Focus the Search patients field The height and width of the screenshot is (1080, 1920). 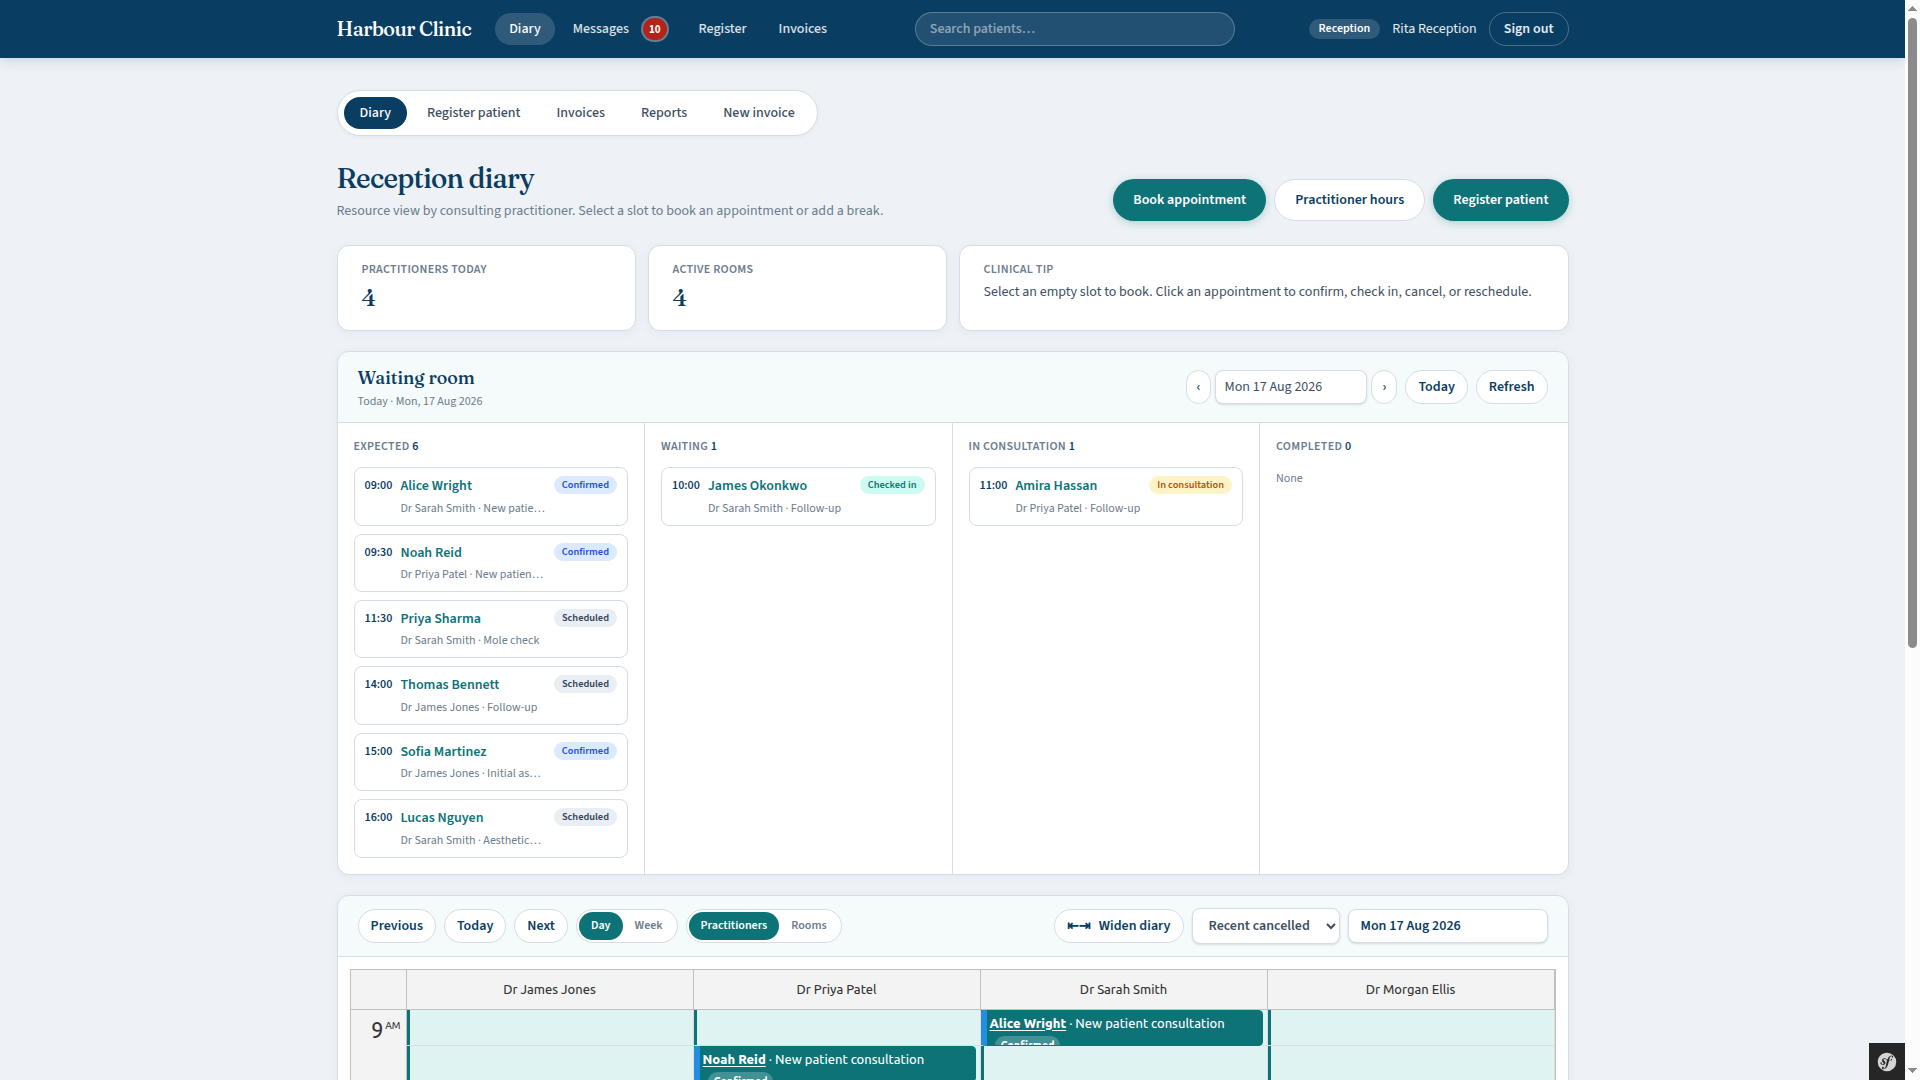[x=1074, y=29]
